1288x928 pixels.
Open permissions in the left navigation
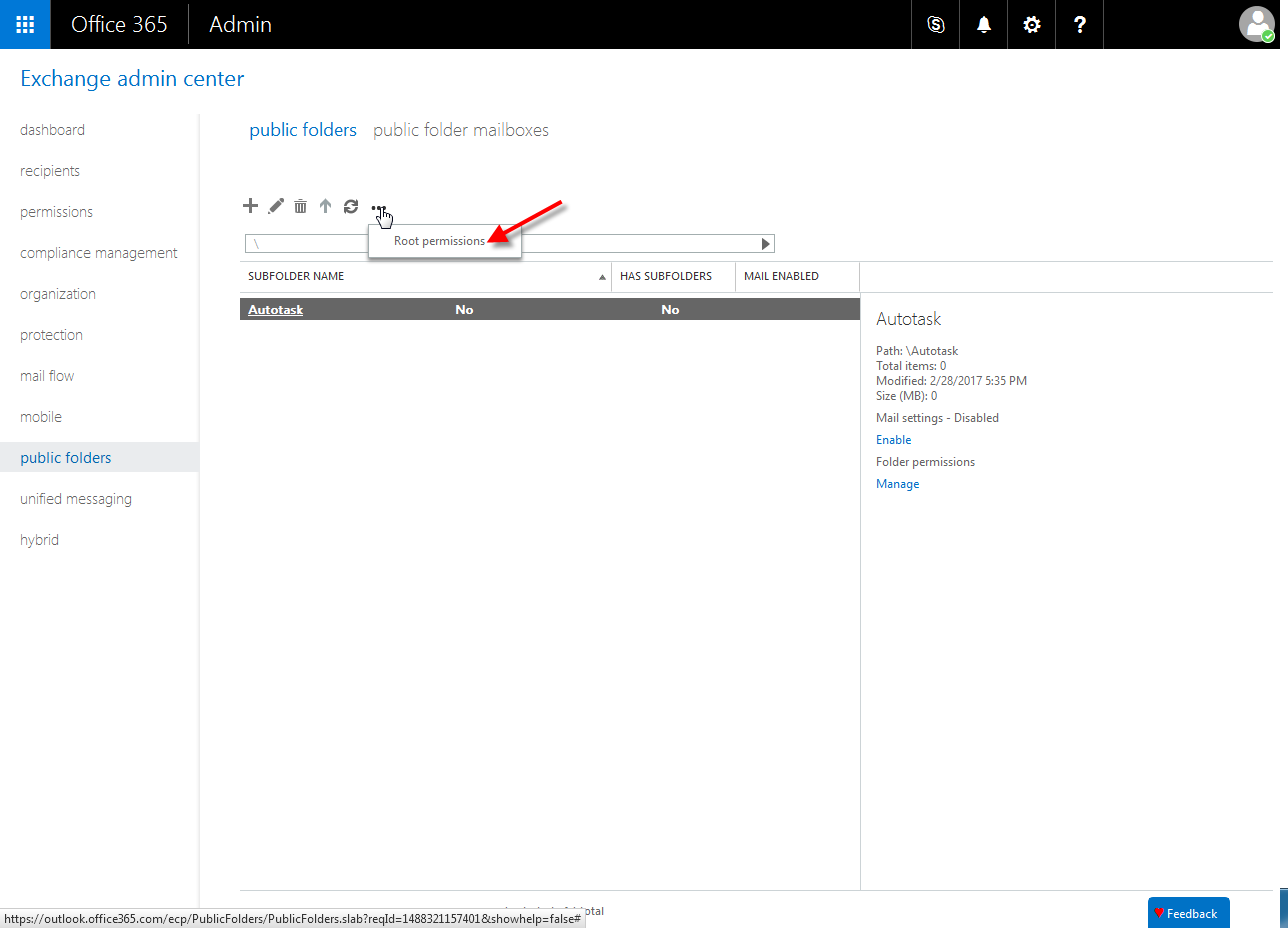tap(56, 212)
